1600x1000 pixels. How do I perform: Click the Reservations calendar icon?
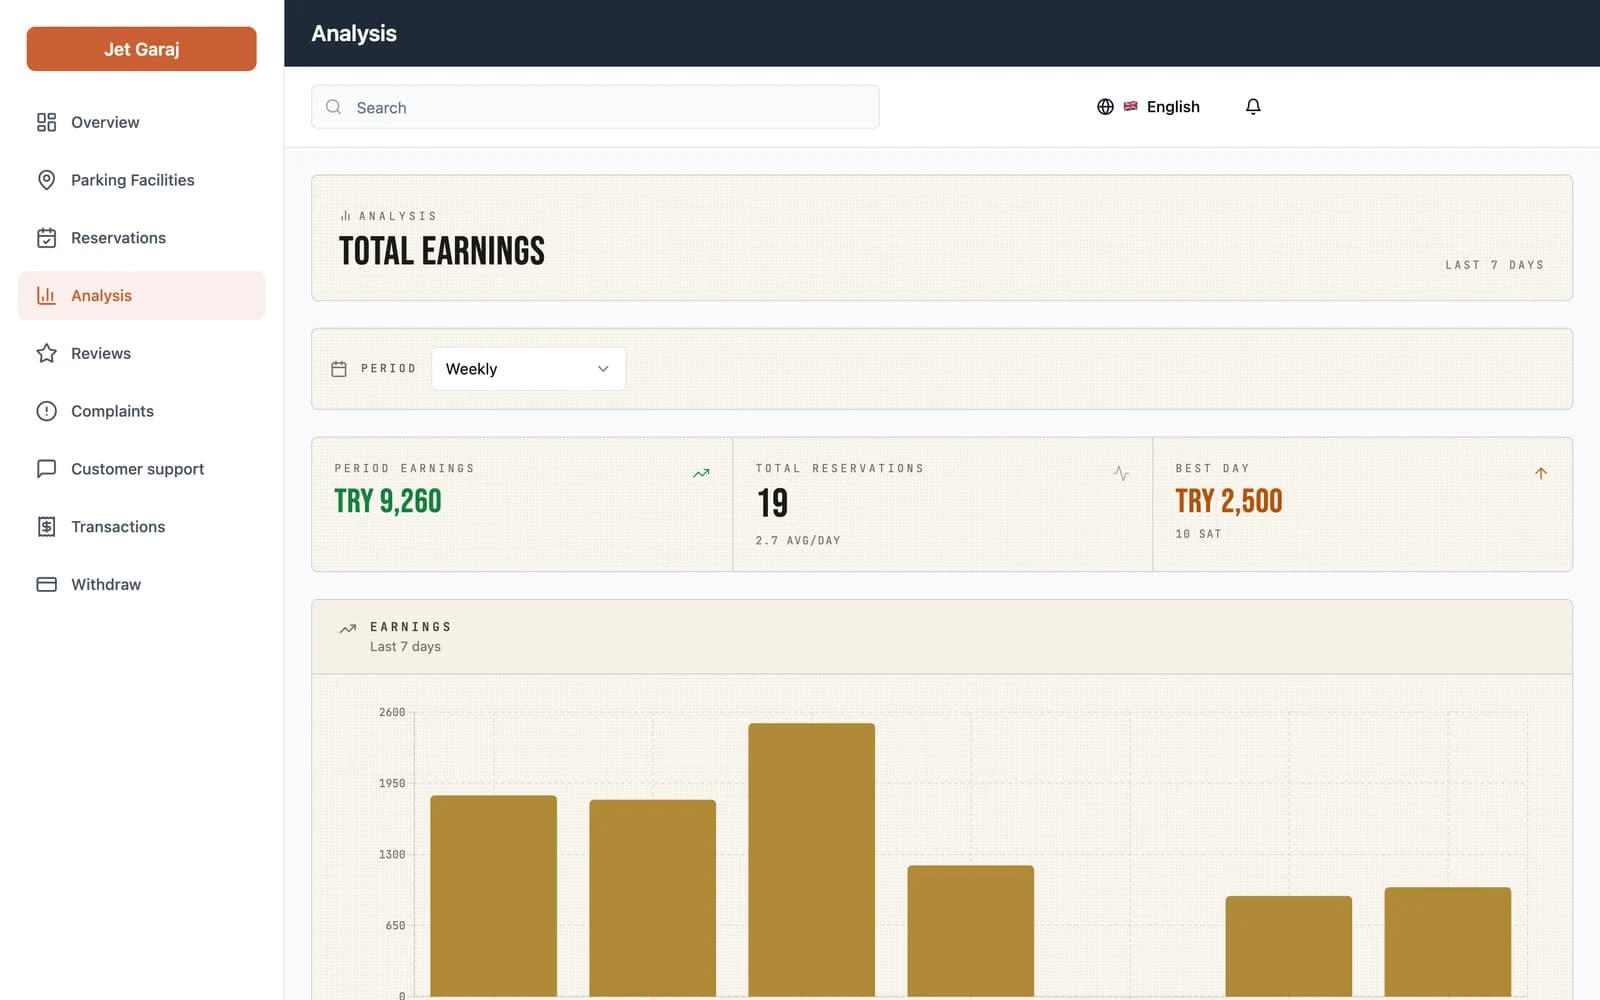46,238
